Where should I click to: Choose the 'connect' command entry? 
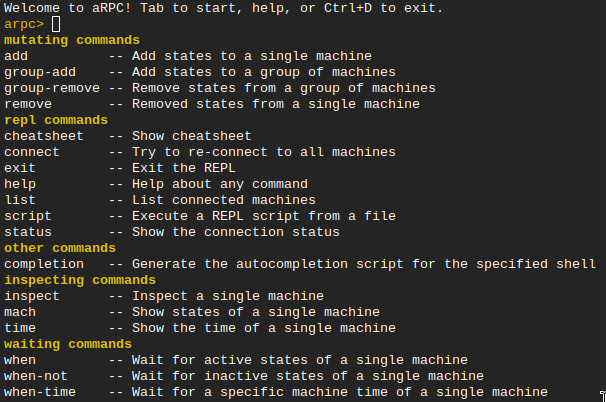click(x=32, y=152)
